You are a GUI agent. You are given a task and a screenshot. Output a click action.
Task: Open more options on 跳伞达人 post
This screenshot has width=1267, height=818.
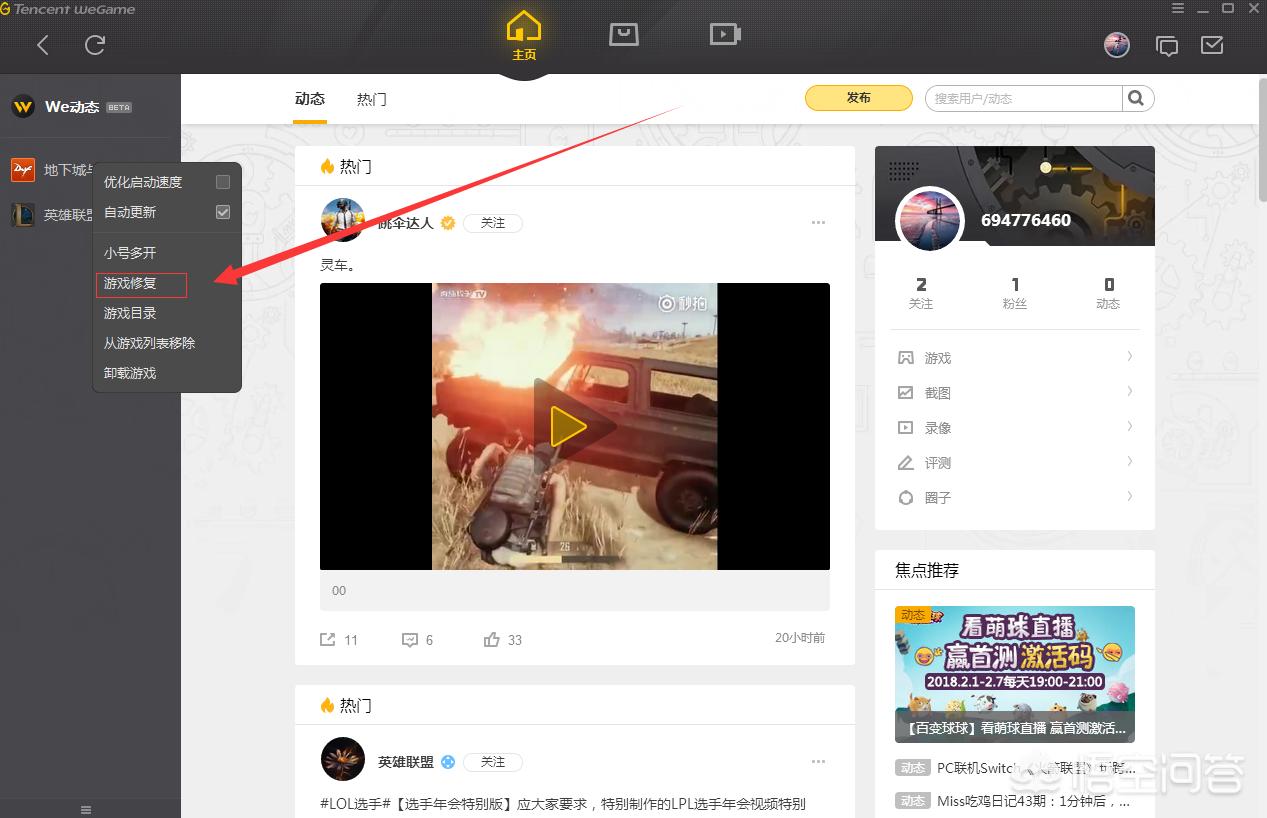[x=819, y=223]
